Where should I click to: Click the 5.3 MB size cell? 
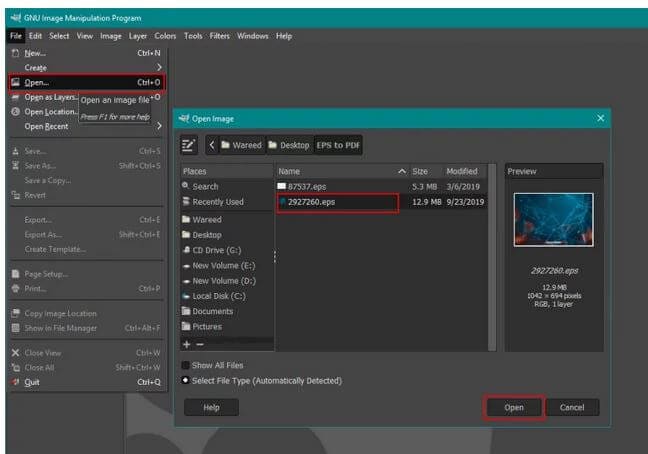point(424,186)
